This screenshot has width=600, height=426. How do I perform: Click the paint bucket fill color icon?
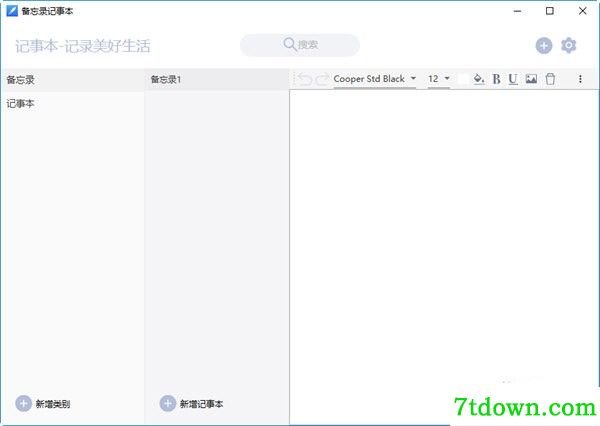pyautogui.click(x=479, y=79)
